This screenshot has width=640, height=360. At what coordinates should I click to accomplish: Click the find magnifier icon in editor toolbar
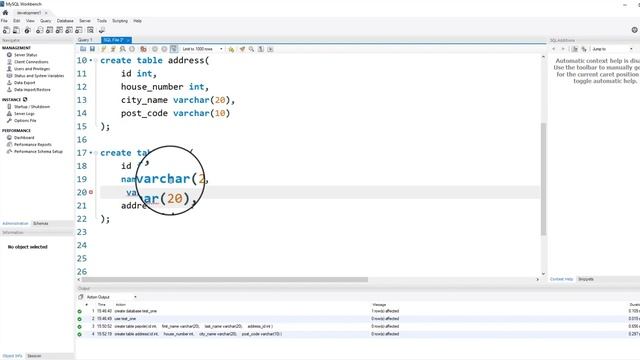click(x=251, y=49)
